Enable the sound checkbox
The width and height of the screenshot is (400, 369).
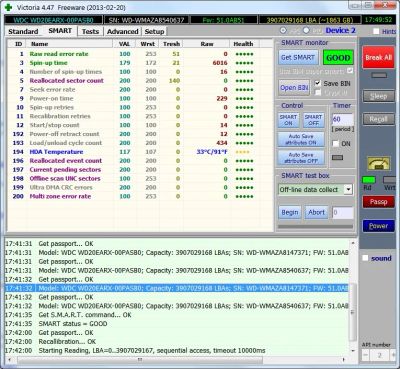click(x=365, y=258)
